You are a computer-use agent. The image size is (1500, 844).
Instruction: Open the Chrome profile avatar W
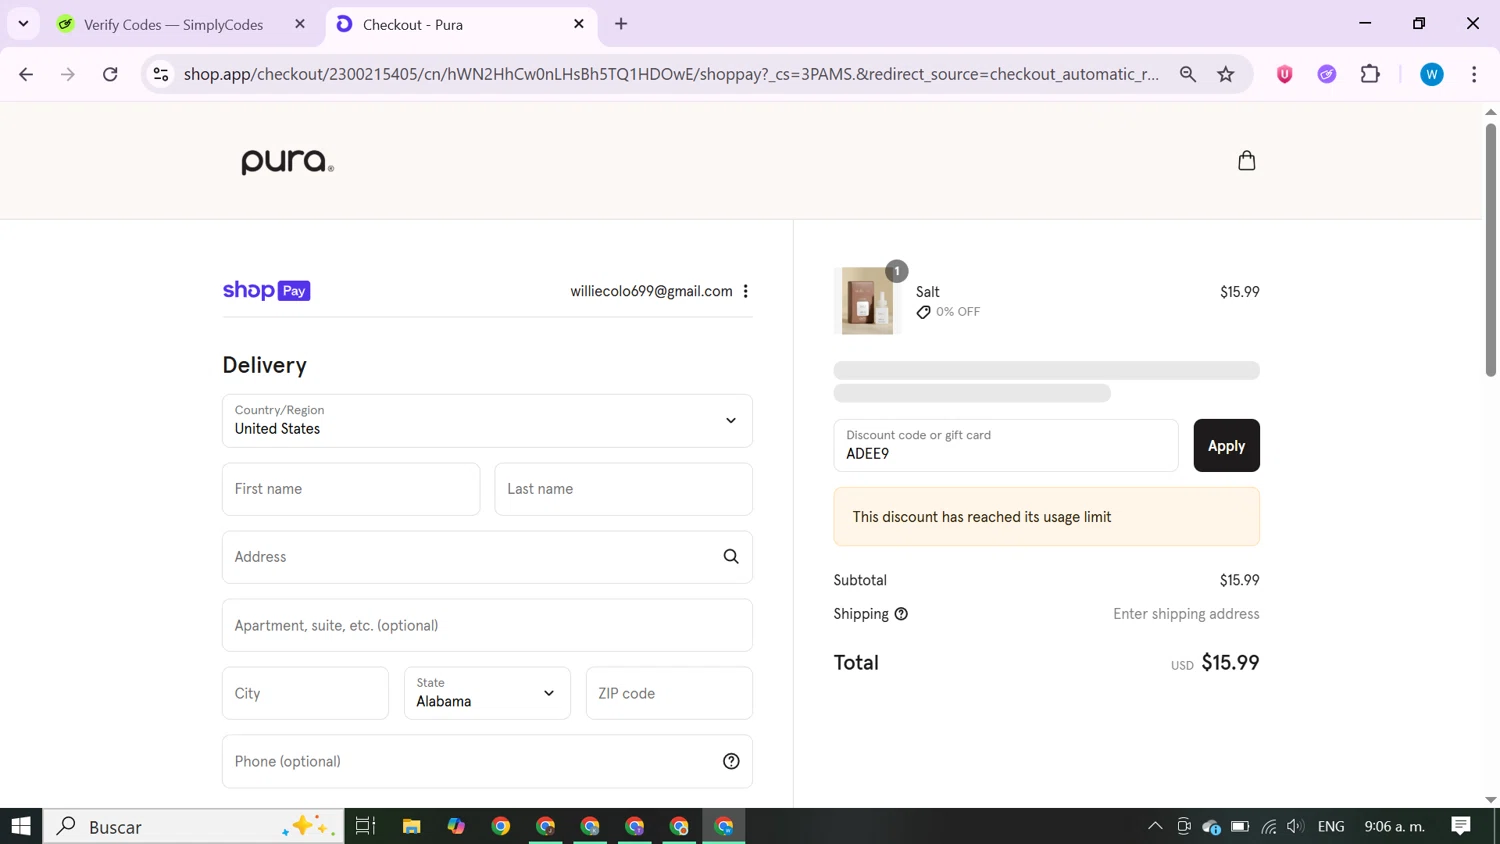1432,74
